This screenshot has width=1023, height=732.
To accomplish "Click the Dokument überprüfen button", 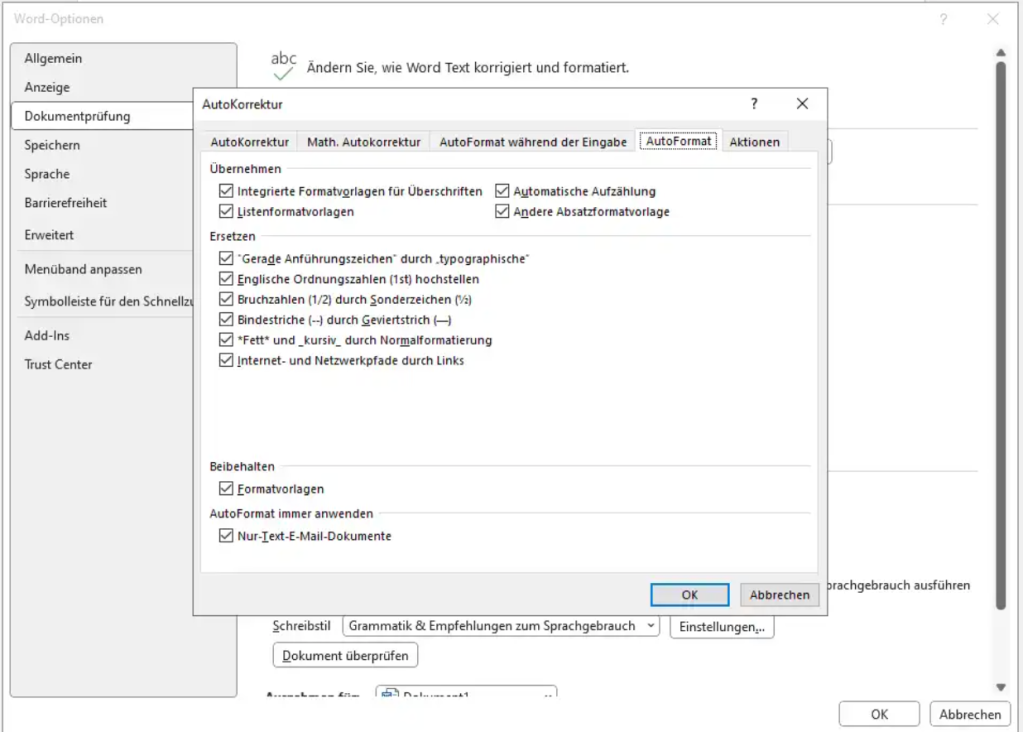I will click(344, 655).
